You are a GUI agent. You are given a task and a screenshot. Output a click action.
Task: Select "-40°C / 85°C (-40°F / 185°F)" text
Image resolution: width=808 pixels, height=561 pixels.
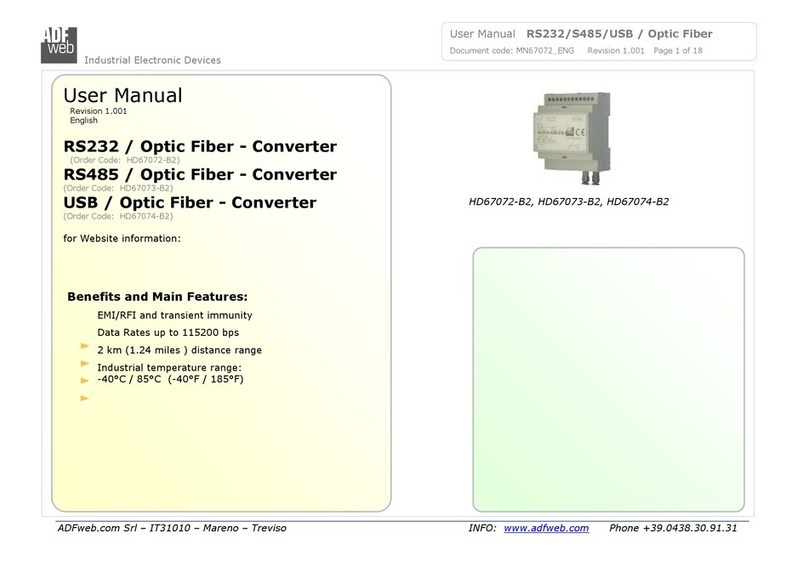[x=170, y=380]
